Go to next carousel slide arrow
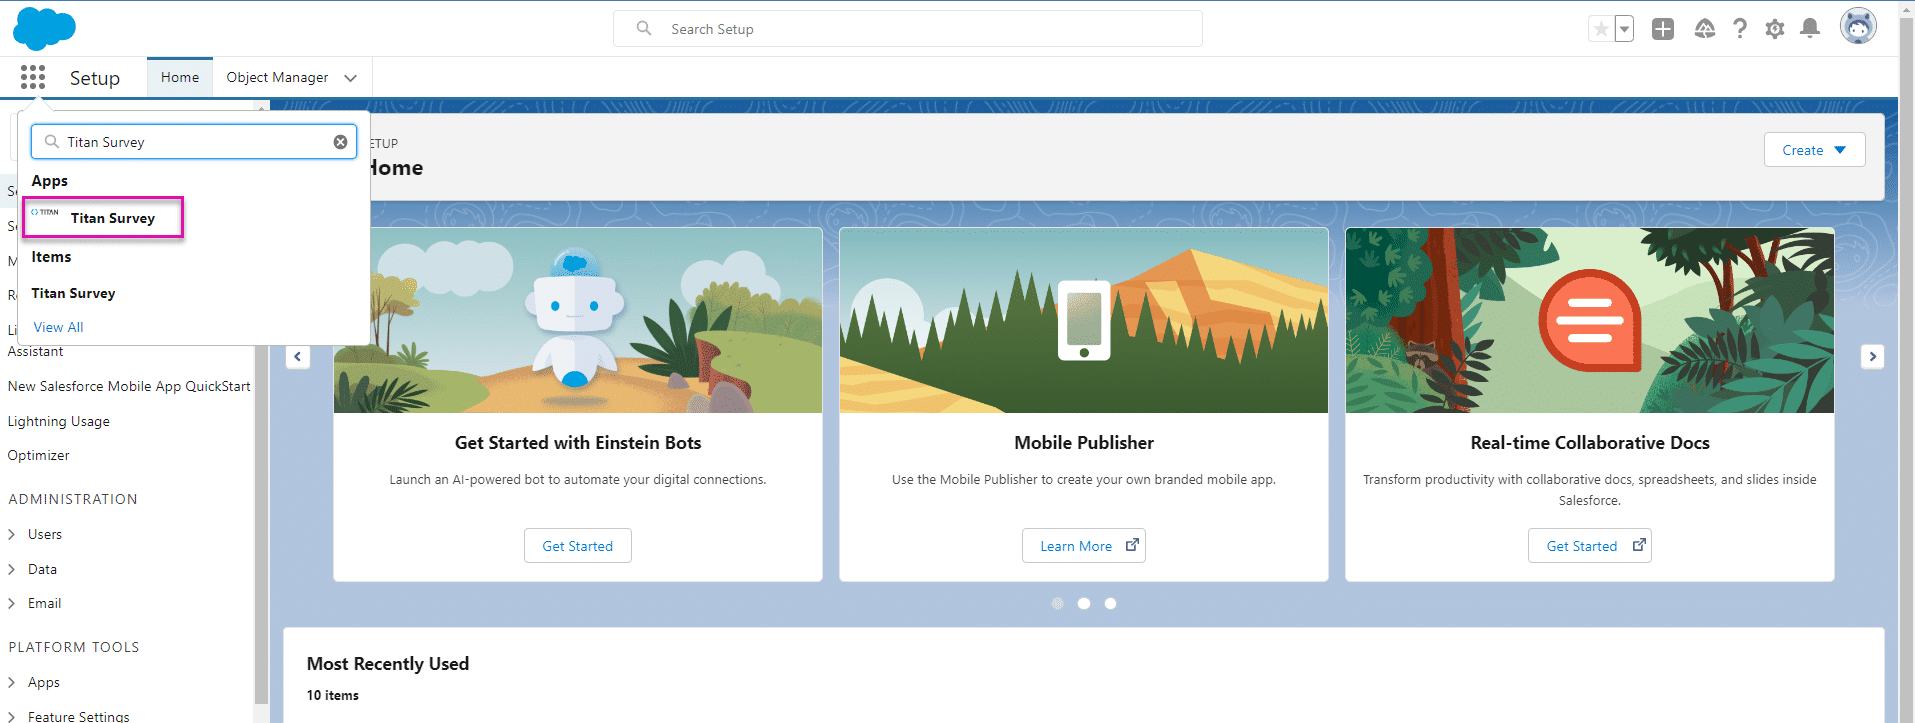This screenshot has width=1915, height=723. pos(1872,357)
